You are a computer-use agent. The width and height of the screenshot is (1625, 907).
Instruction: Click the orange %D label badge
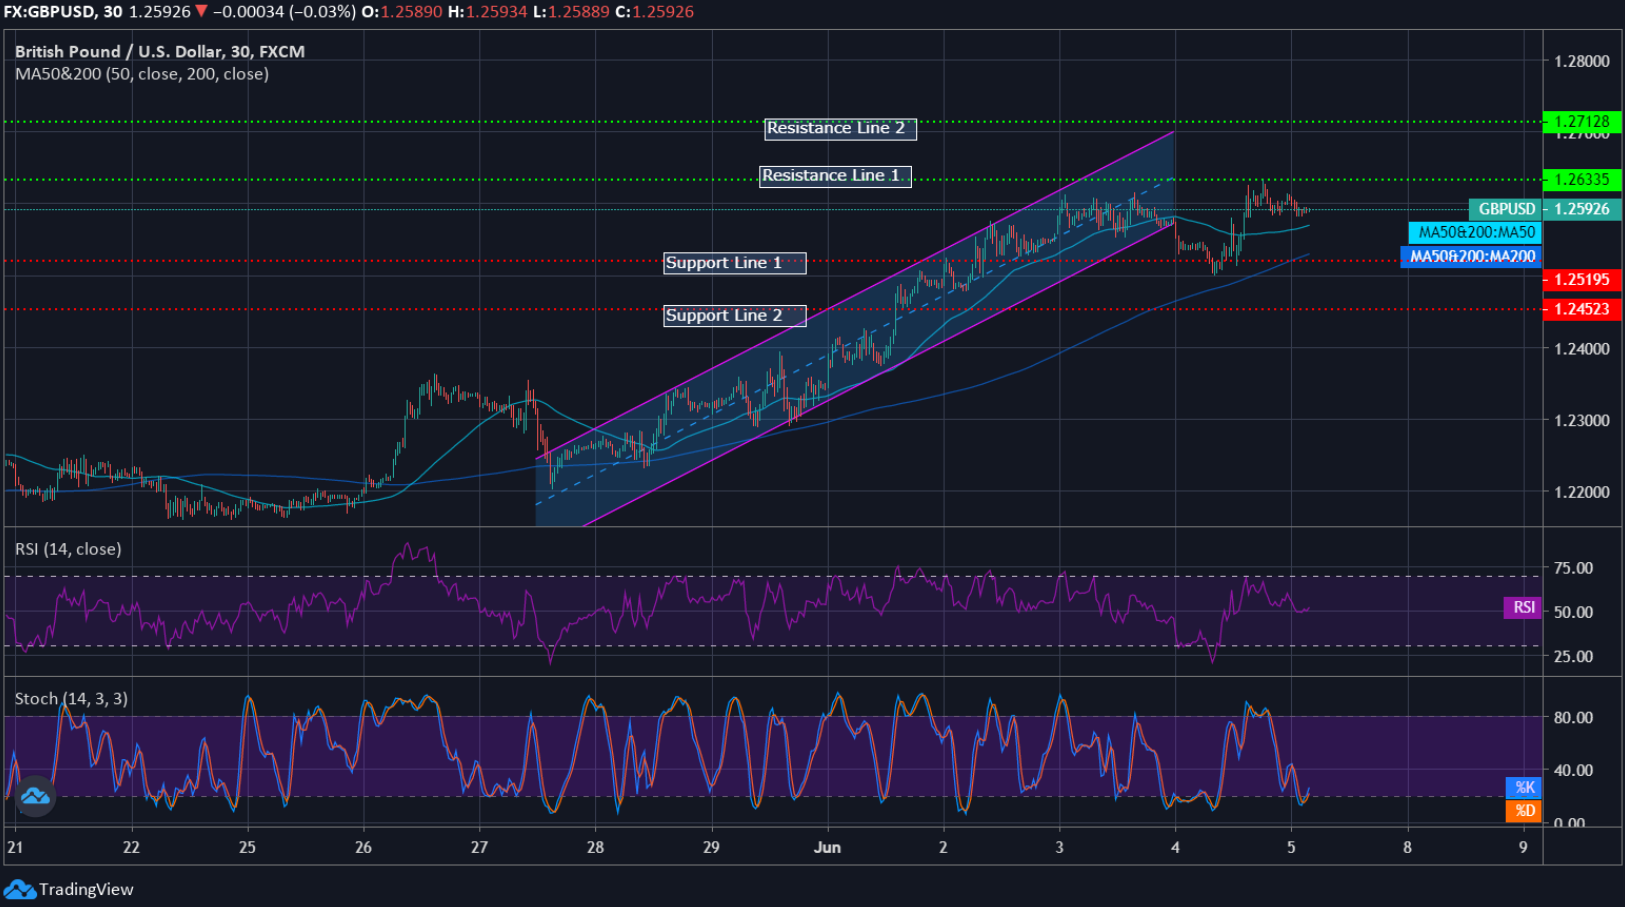[x=1521, y=811]
